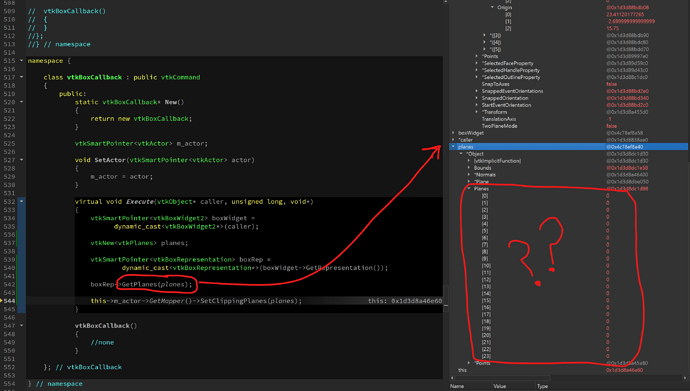This screenshot has width=690, height=391.
Task: Click the Type column header
Action: [x=543, y=386]
